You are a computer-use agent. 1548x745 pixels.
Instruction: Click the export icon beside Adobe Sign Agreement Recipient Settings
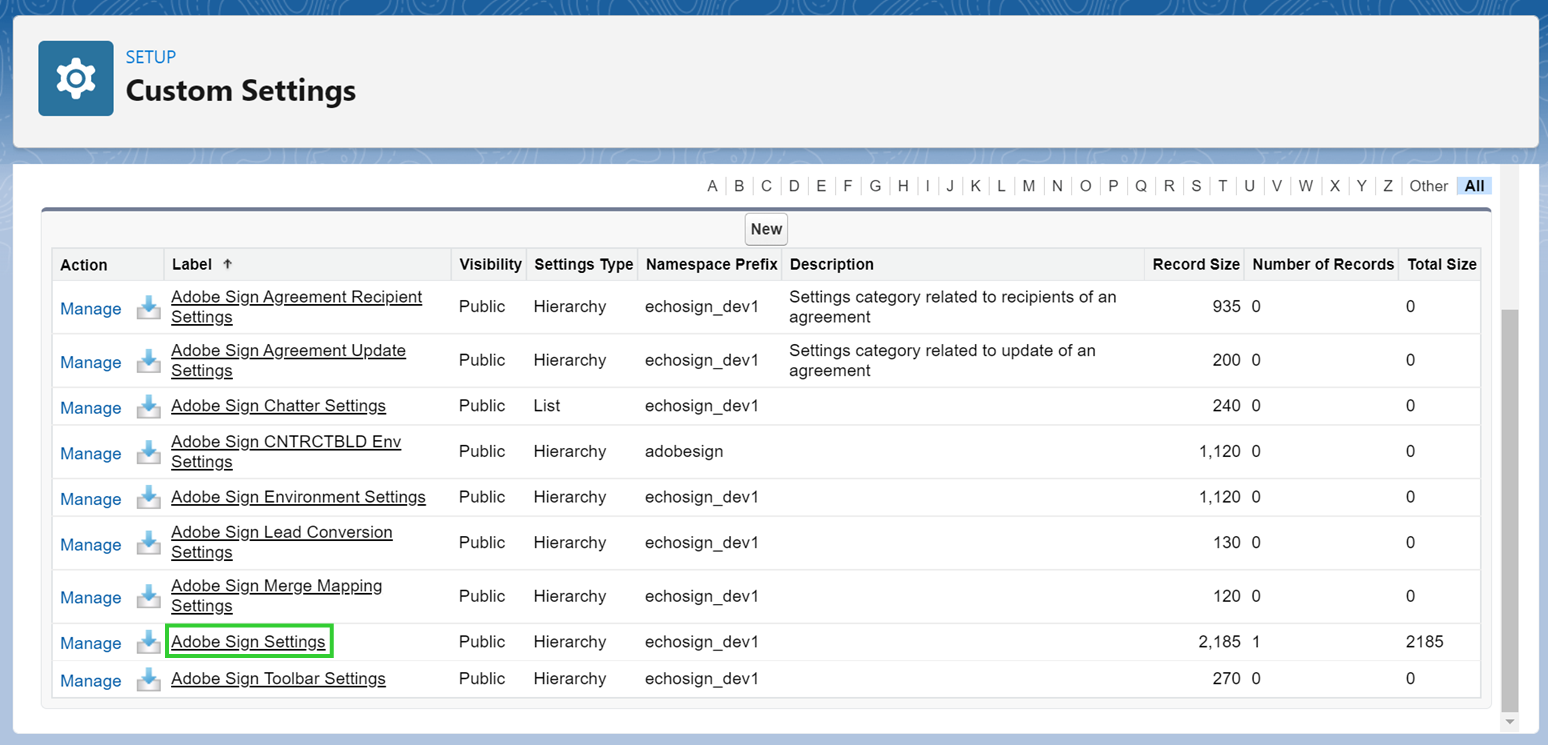click(148, 309)
